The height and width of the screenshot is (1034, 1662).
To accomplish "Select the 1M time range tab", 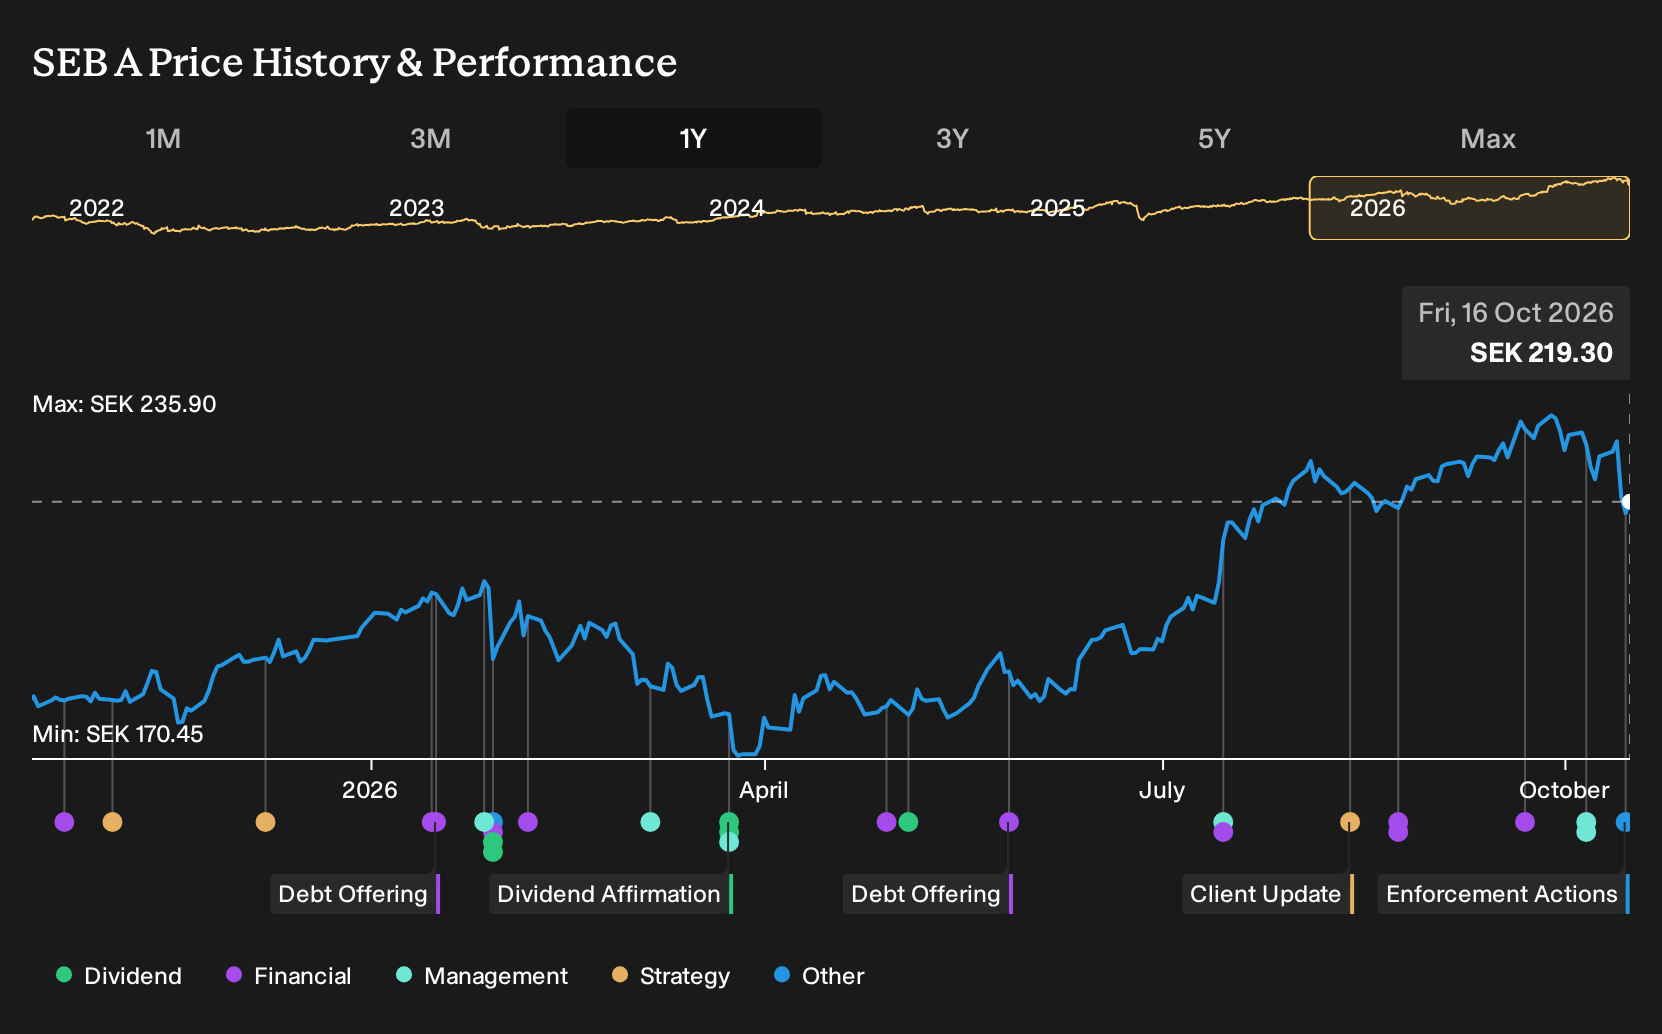I will pos(163,138).
